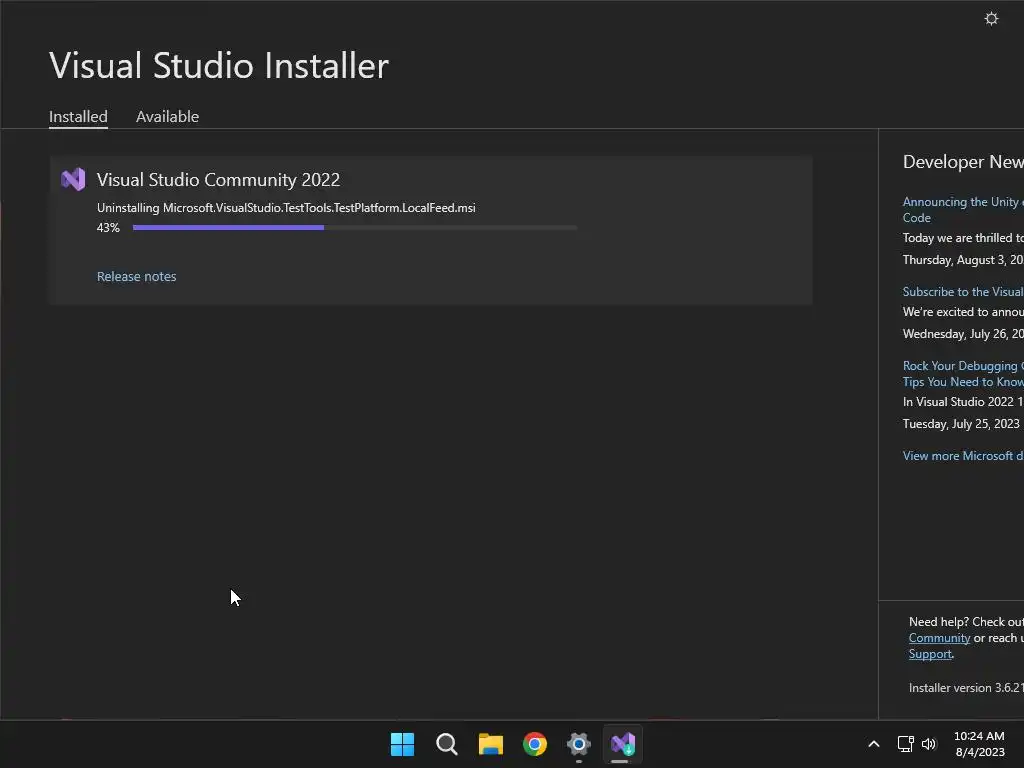Click the Wednesday, July 26 date text
Screen dimensions: 1024x768
point(963,334)
